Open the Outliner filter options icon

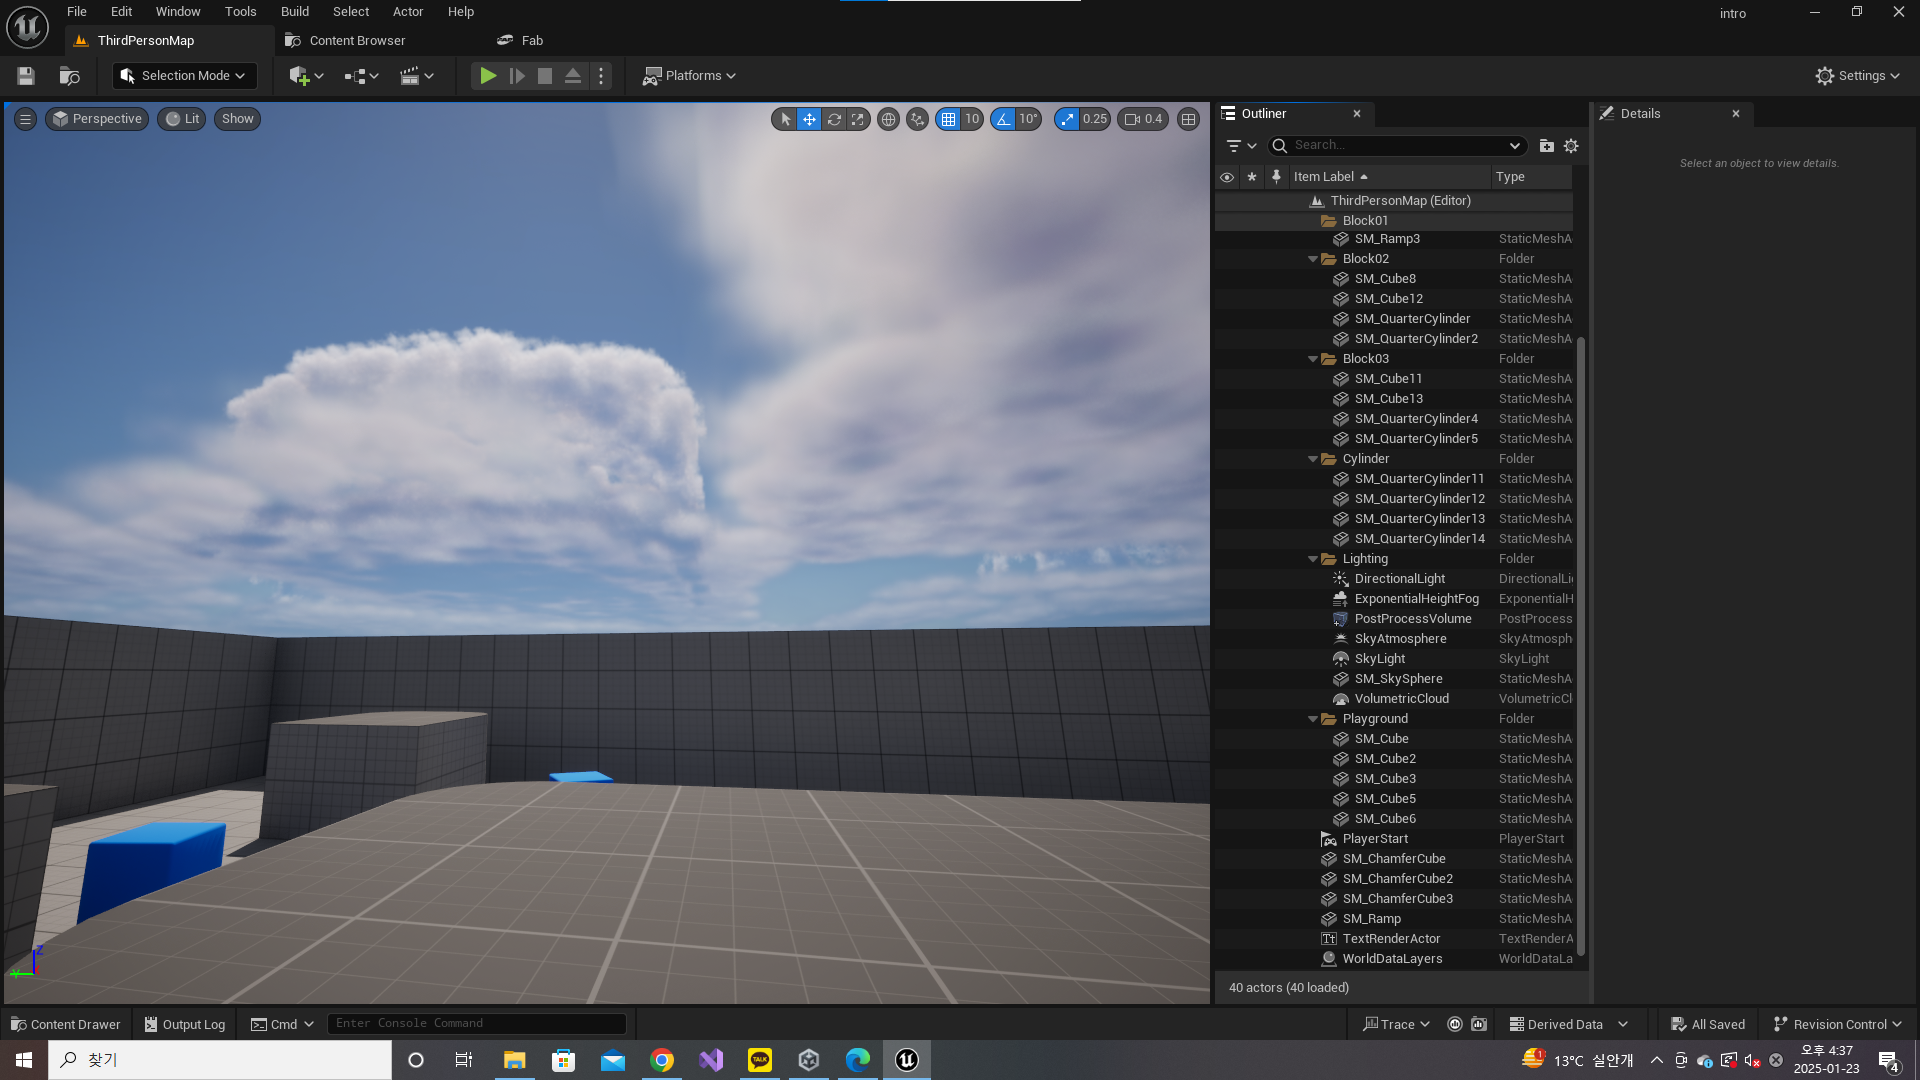click(x=1241, y=146)
